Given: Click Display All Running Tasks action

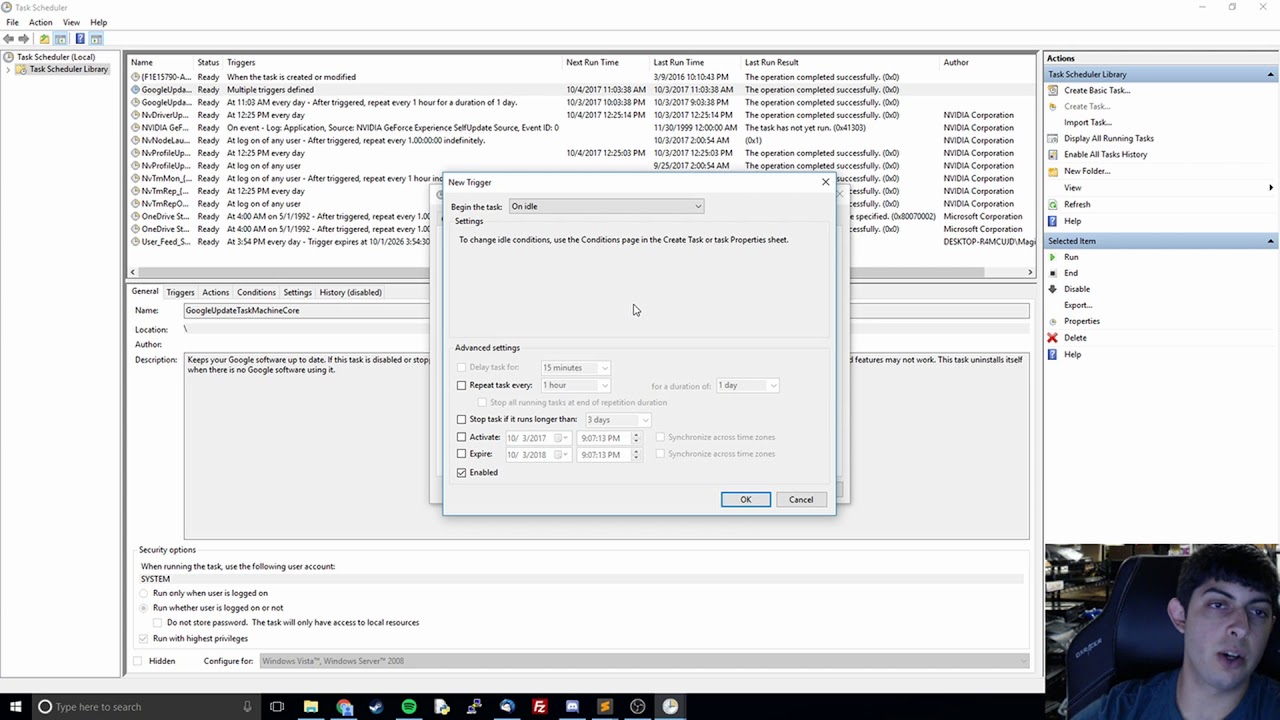Looking at the screenshot, I should tap(1109, 138).
